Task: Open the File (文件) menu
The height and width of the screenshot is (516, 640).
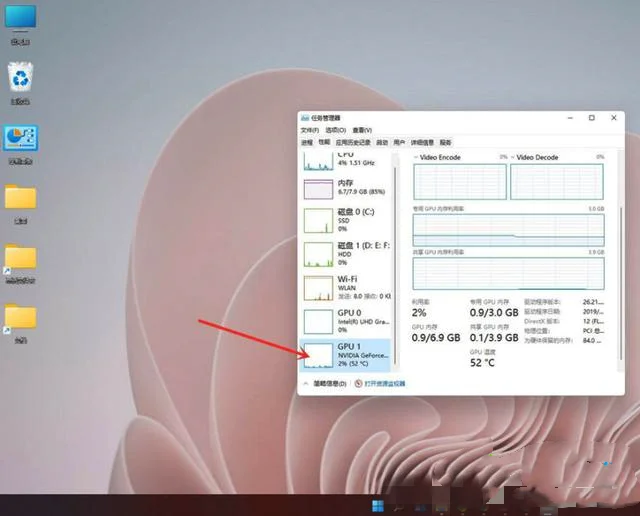Action: click(309, 130)
